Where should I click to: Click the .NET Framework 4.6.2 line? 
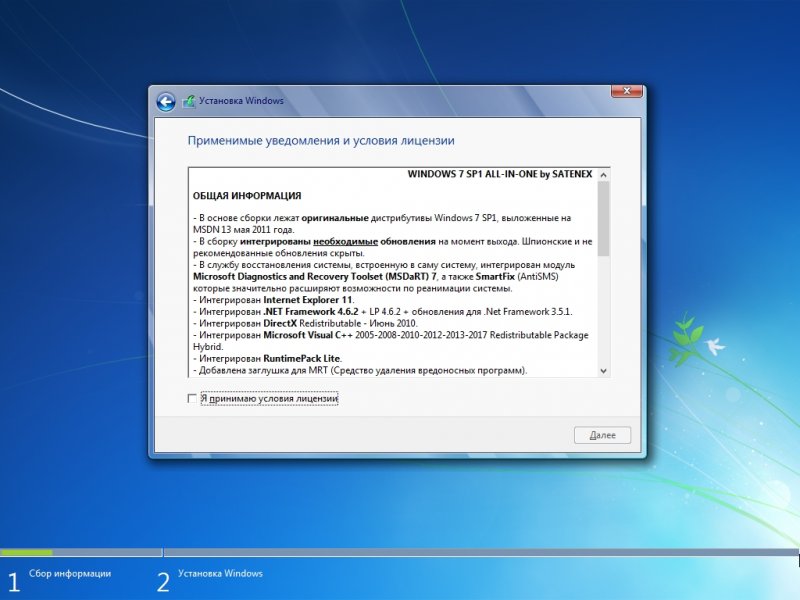pyautogui.click(x=383, y=312)
